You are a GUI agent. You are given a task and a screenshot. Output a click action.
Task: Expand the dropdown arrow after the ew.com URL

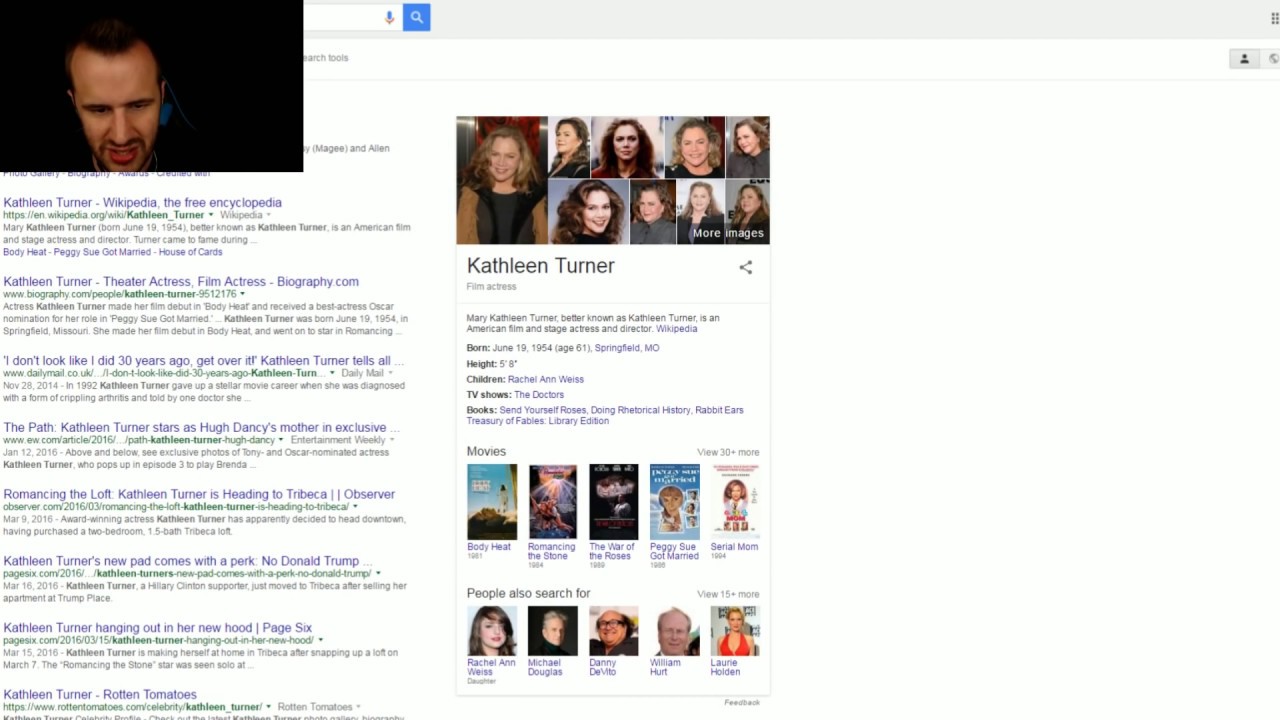pos(281,440)
